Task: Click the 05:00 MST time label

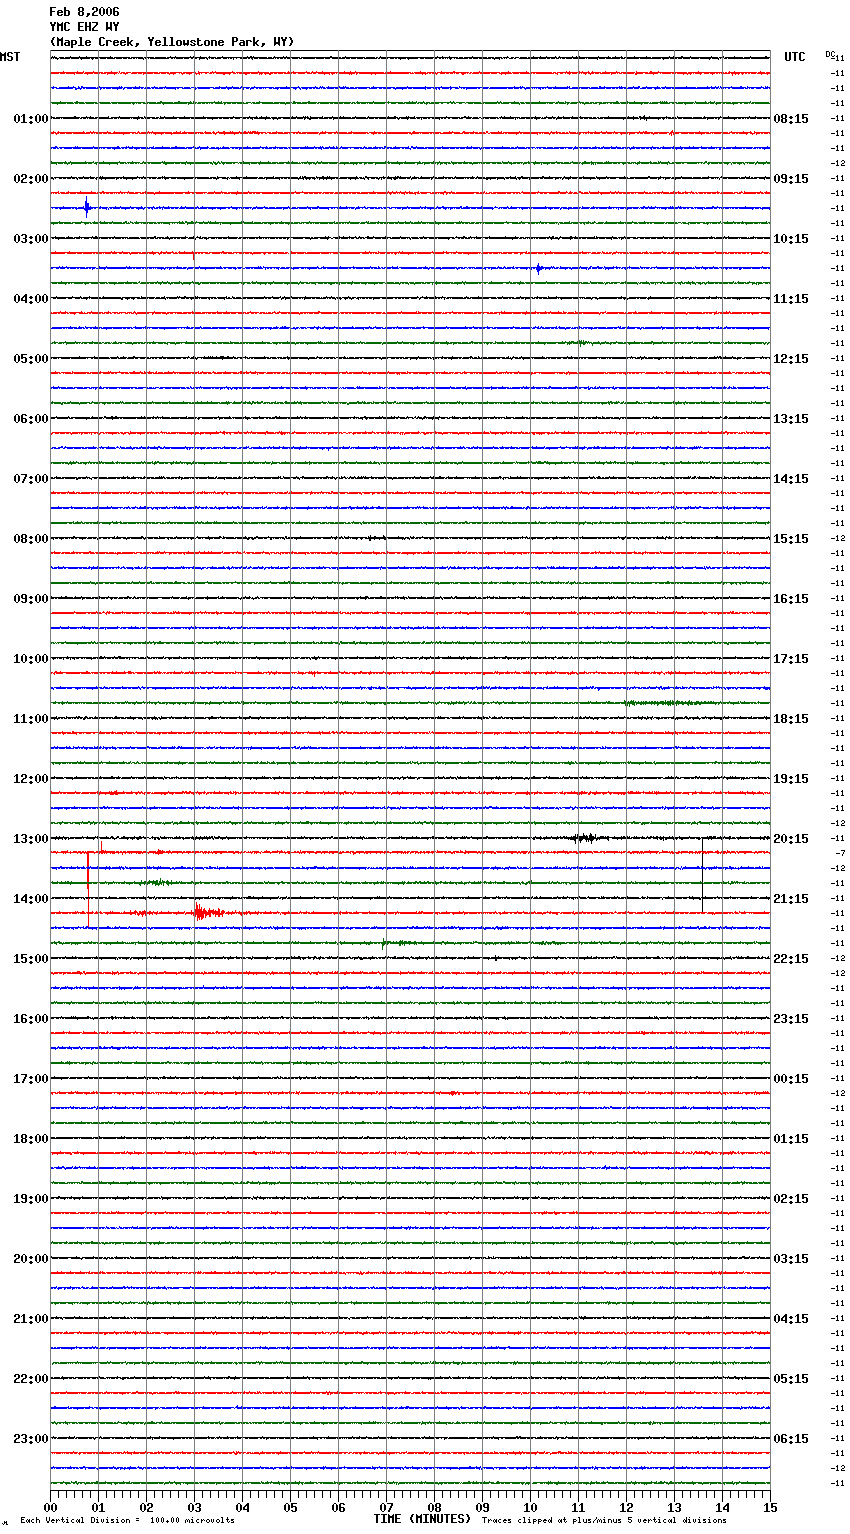Action: (x=31, y=359)
